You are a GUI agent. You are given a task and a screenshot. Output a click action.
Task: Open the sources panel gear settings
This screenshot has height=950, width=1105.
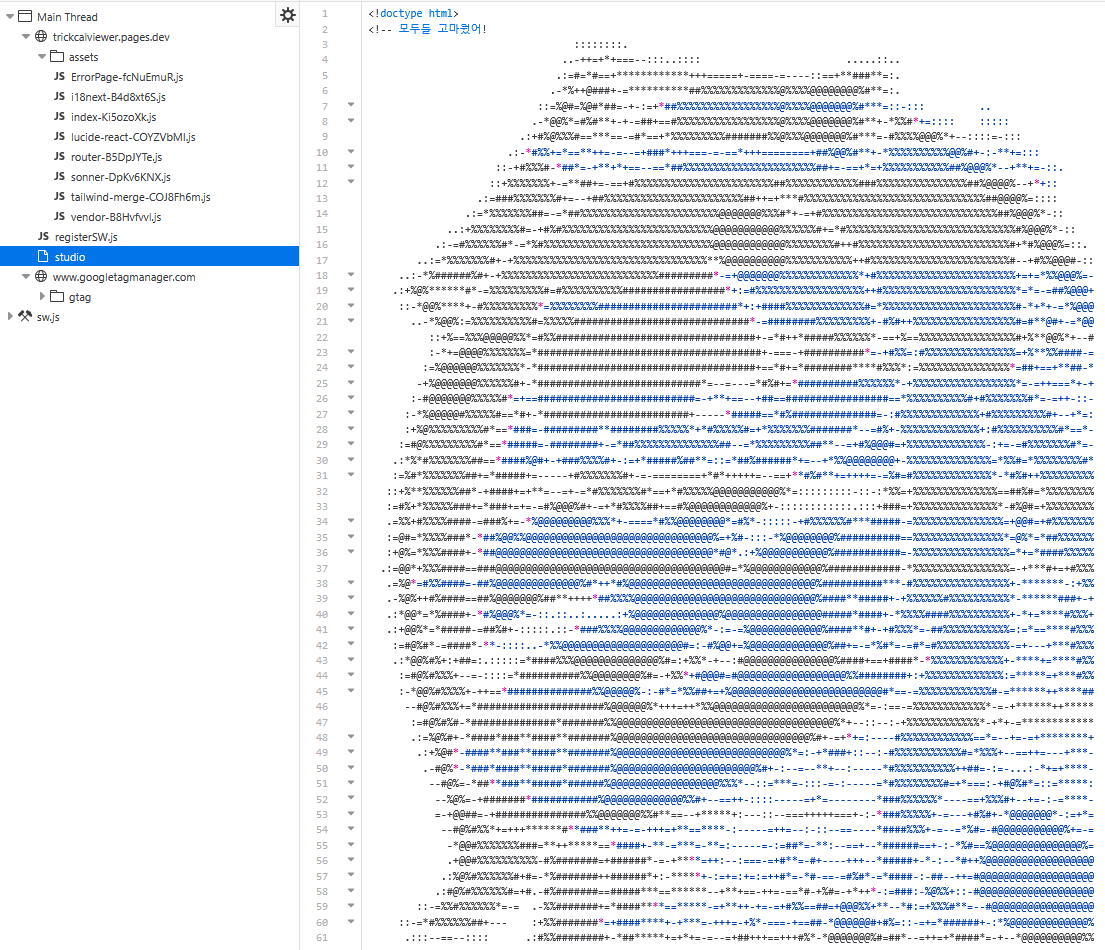click(288, 15)
